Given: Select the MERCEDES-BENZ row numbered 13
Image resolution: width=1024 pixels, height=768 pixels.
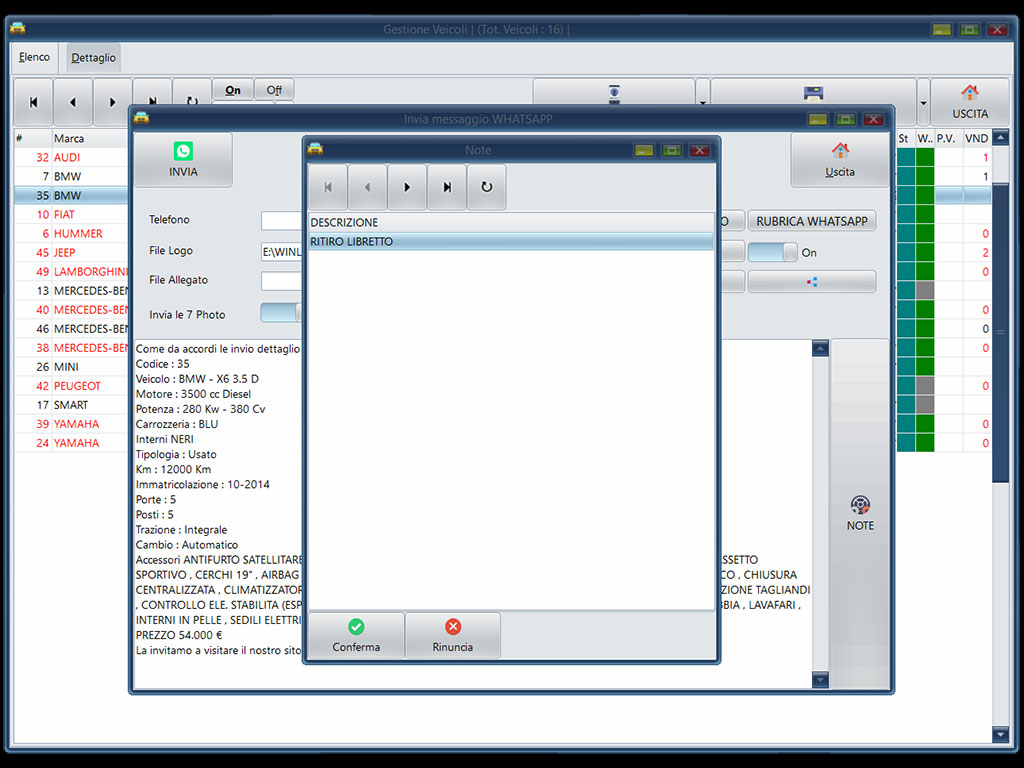Looking at the screenshot, I should (72, 291).
